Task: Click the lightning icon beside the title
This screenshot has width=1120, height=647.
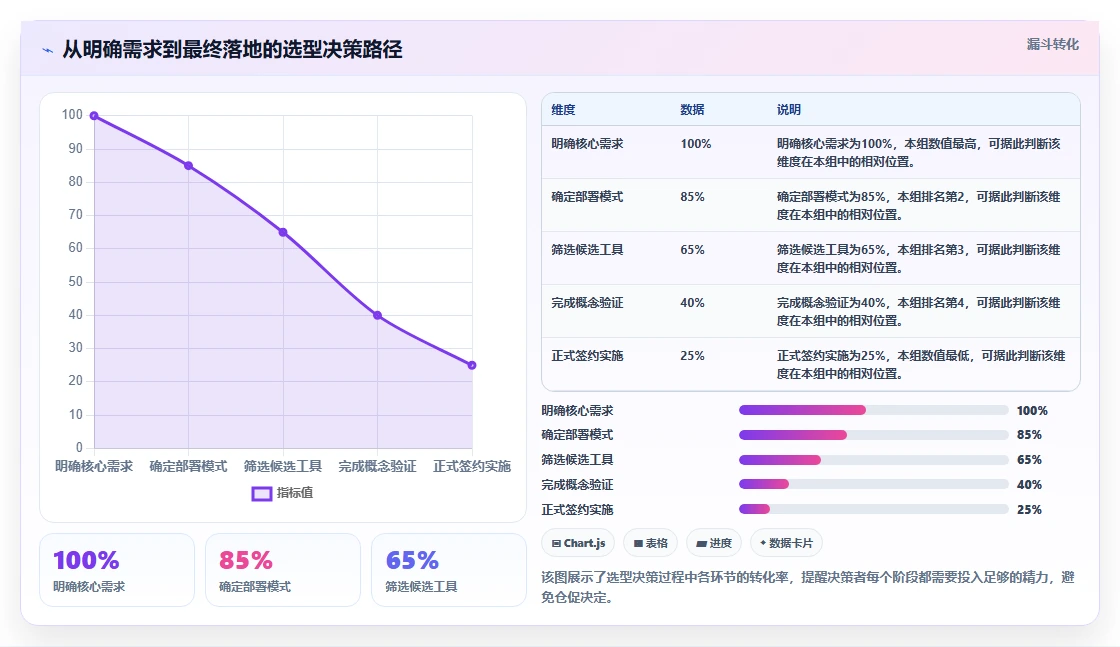Action: pyautogui.click(x=47, y=50)
